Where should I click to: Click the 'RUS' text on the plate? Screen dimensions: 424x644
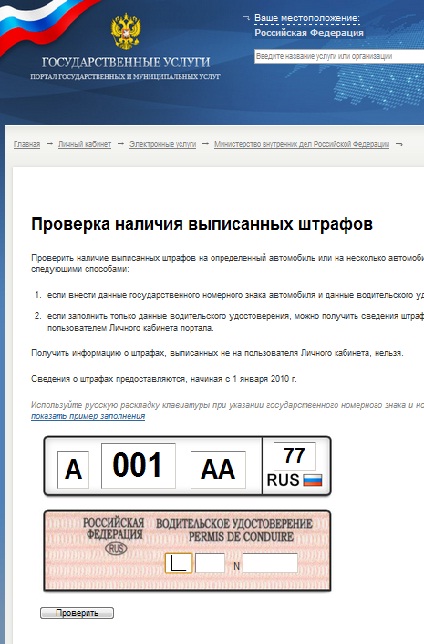point(283,480)
